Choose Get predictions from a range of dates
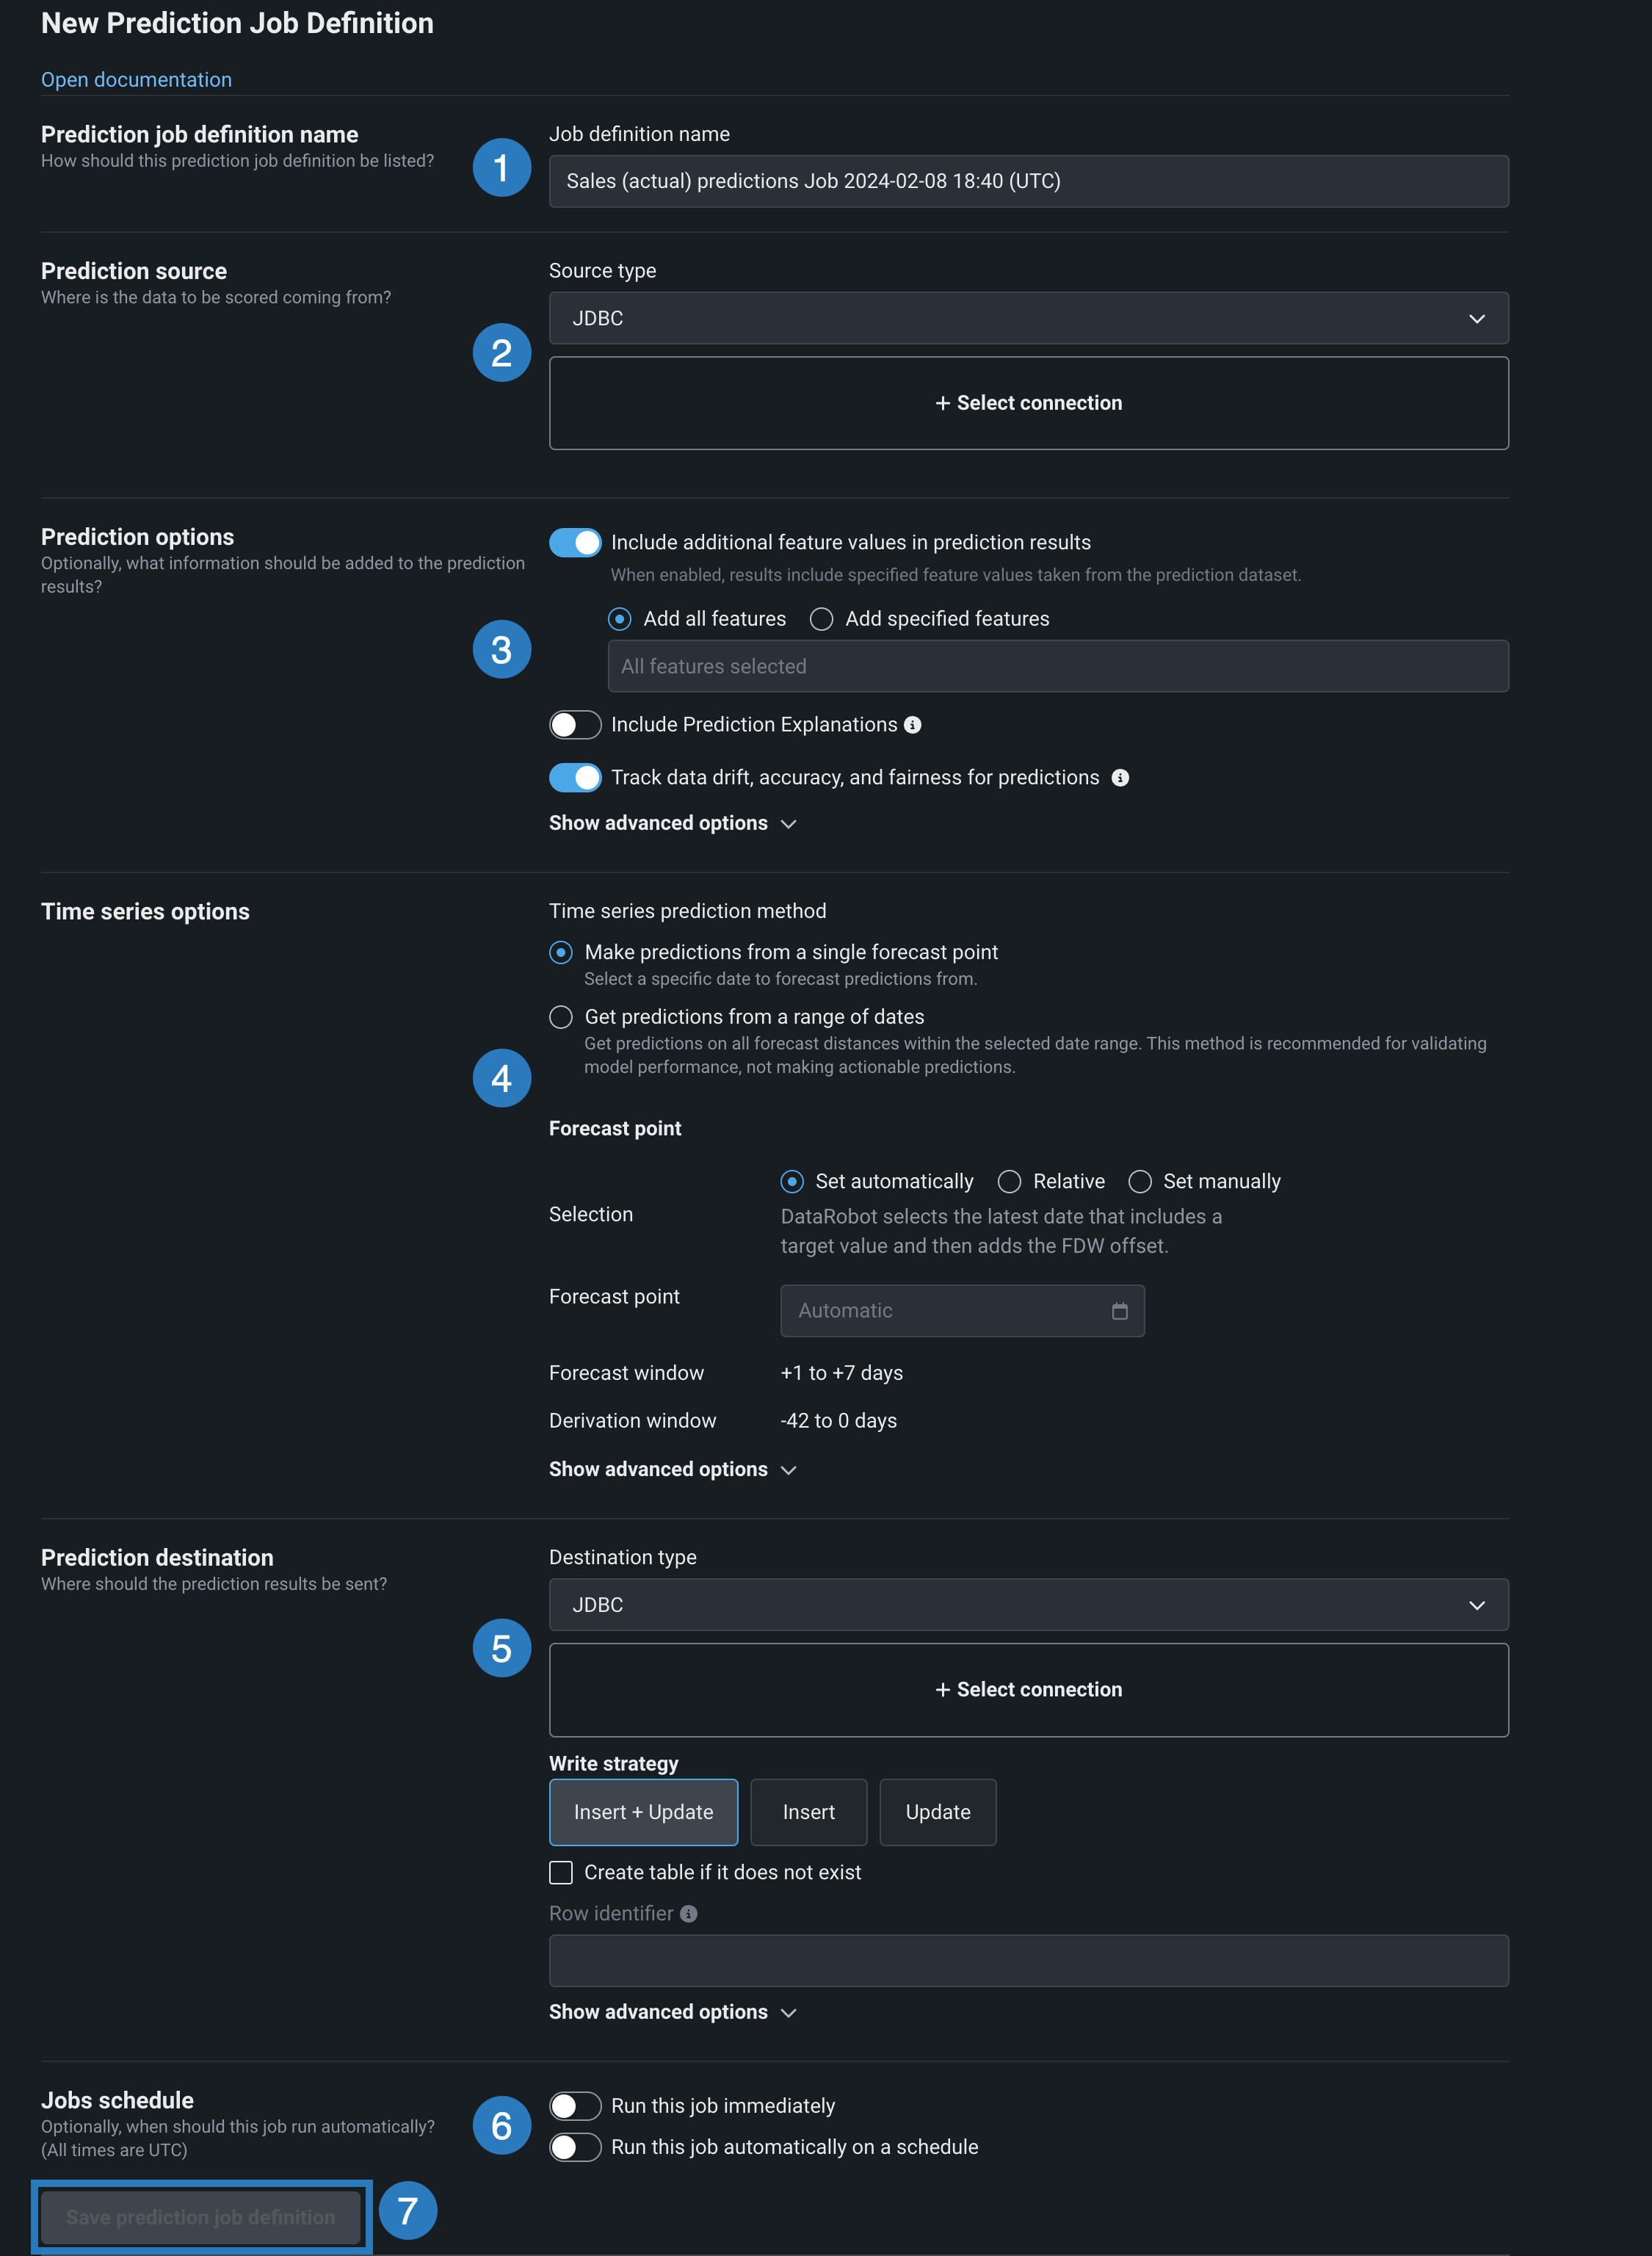Image resolution: width=1652 pixels, height=2256 pixels. pos(561,1017)
